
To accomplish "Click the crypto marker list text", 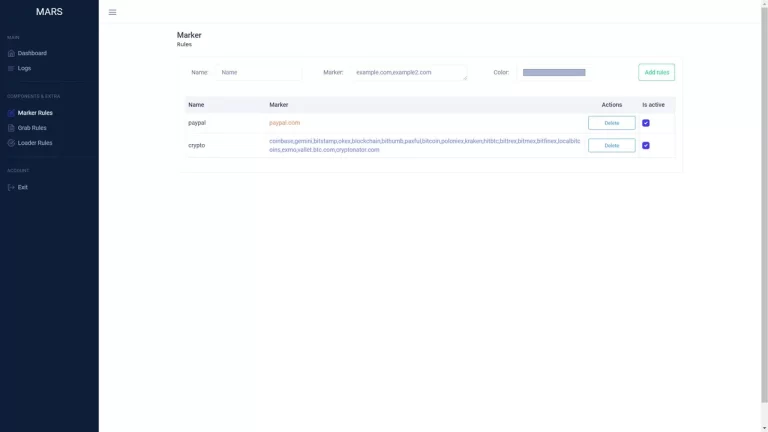I will (425, 145).
